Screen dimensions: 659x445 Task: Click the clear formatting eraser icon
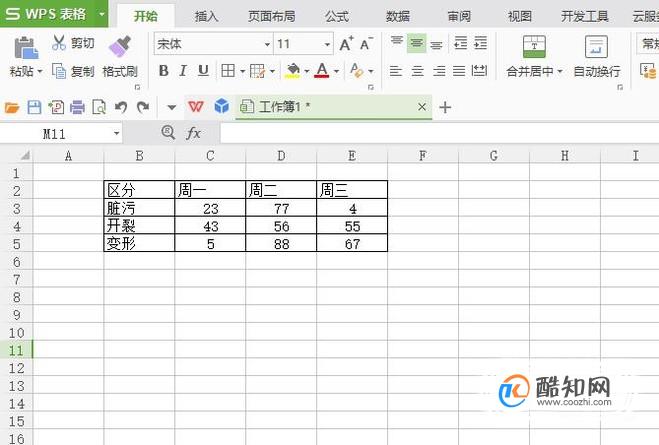coord(356,71)
